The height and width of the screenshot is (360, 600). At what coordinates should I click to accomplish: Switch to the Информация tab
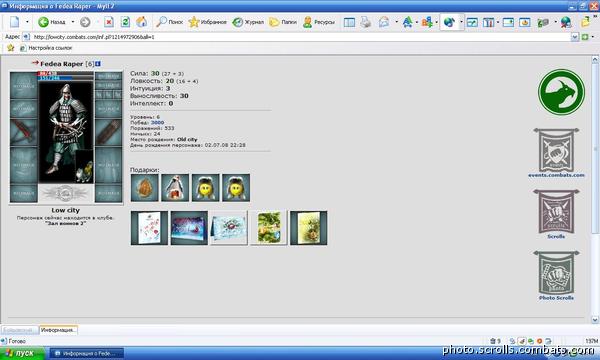click(59, 330)
